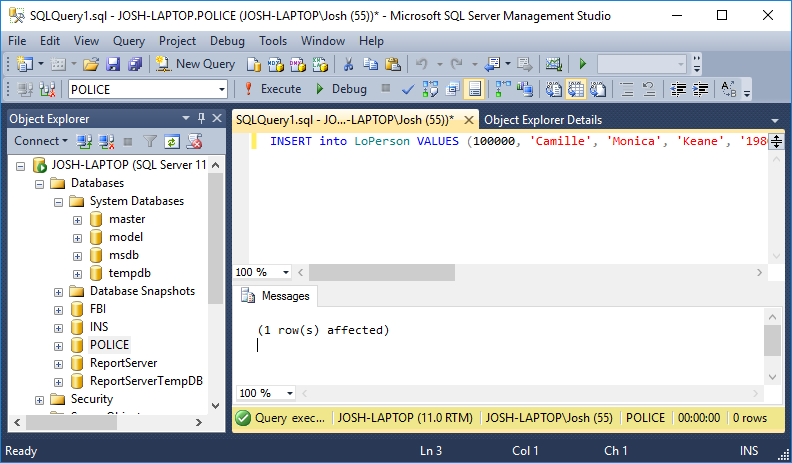Click the New Project icon in toolbar
This screenshot has height=463, width=792.
(x=25, y=64)
